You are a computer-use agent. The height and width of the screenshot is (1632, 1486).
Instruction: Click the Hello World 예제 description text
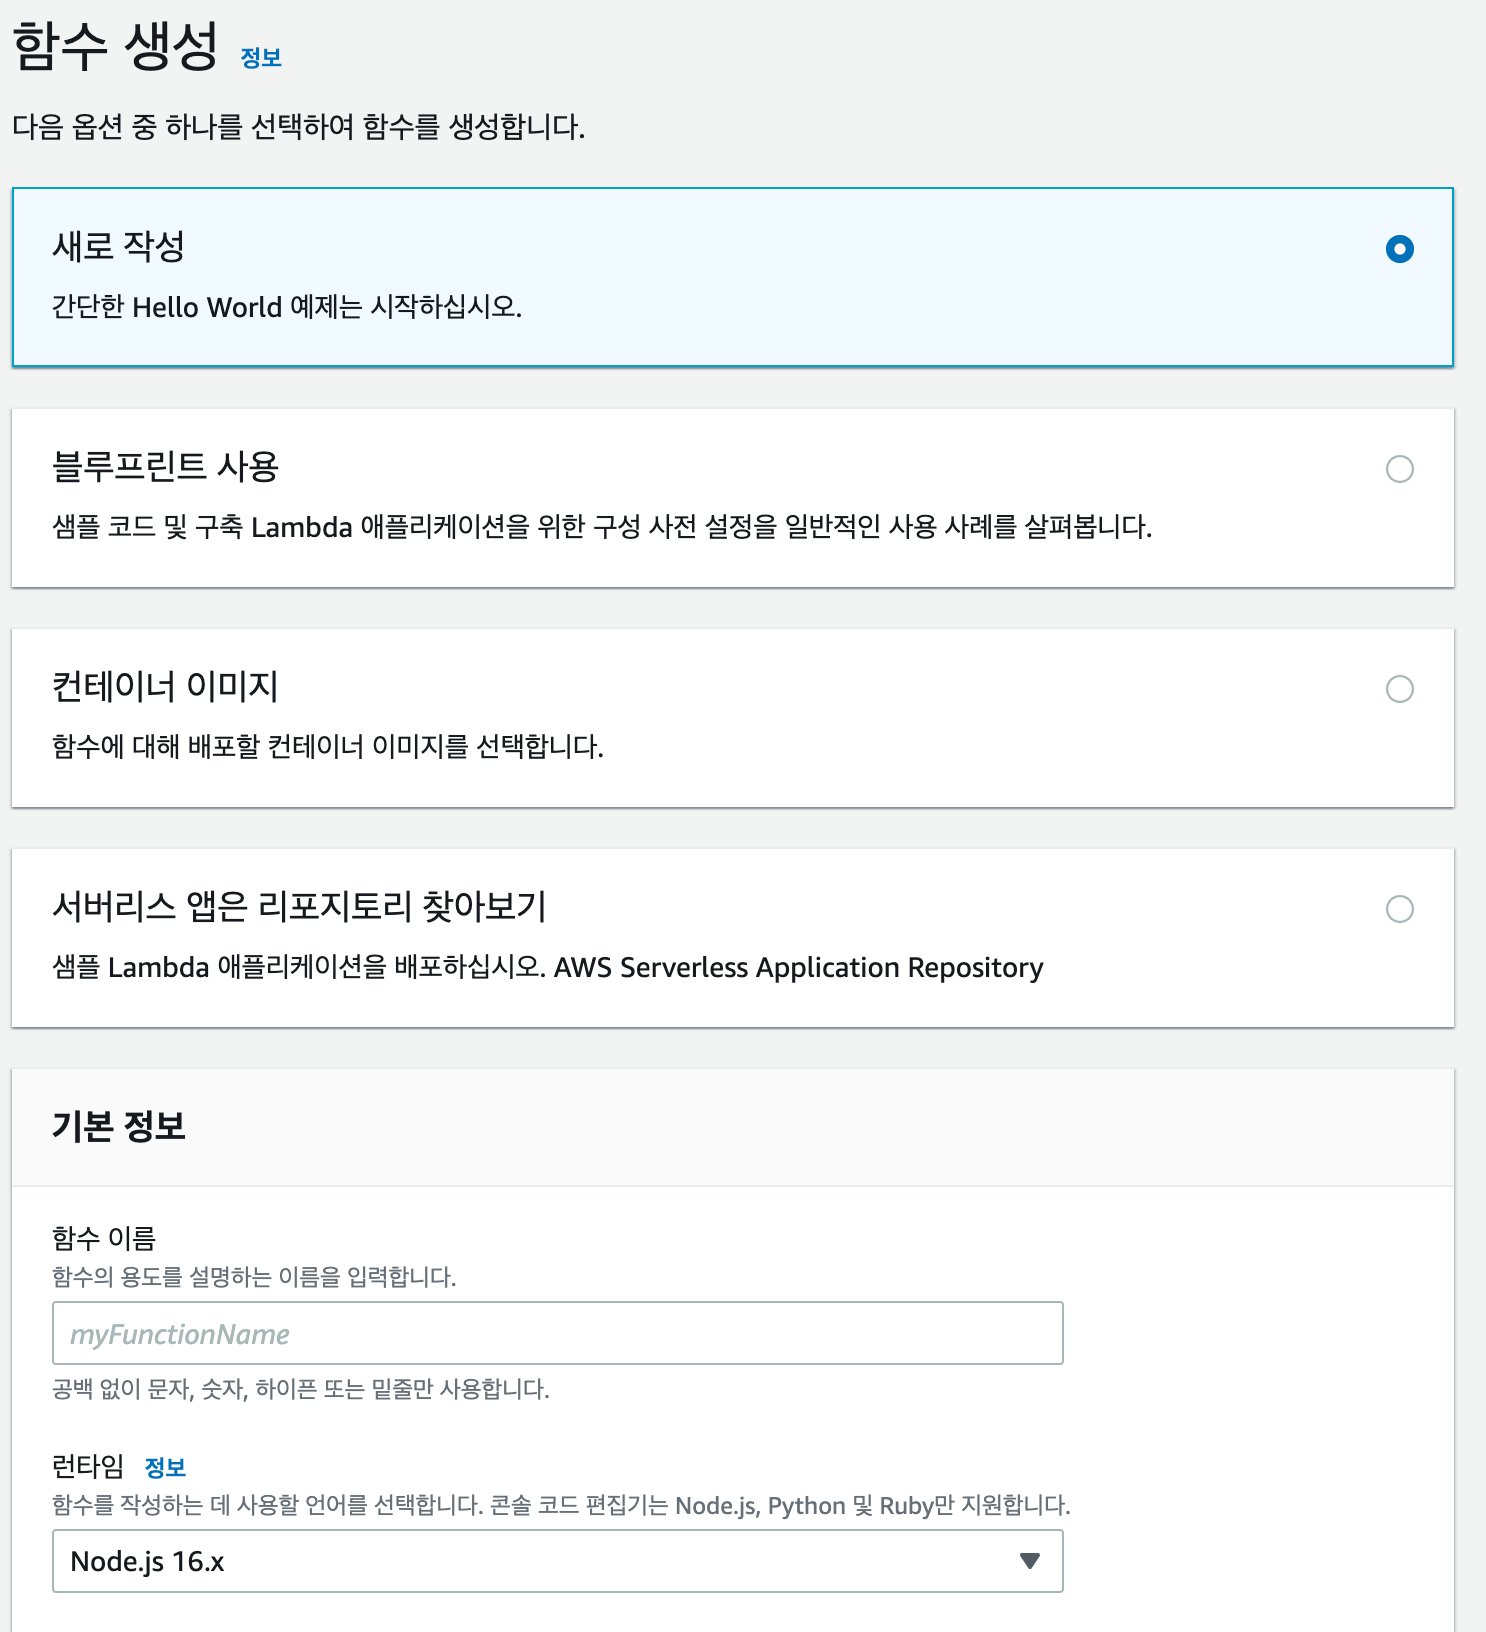(x=287, y=306)
